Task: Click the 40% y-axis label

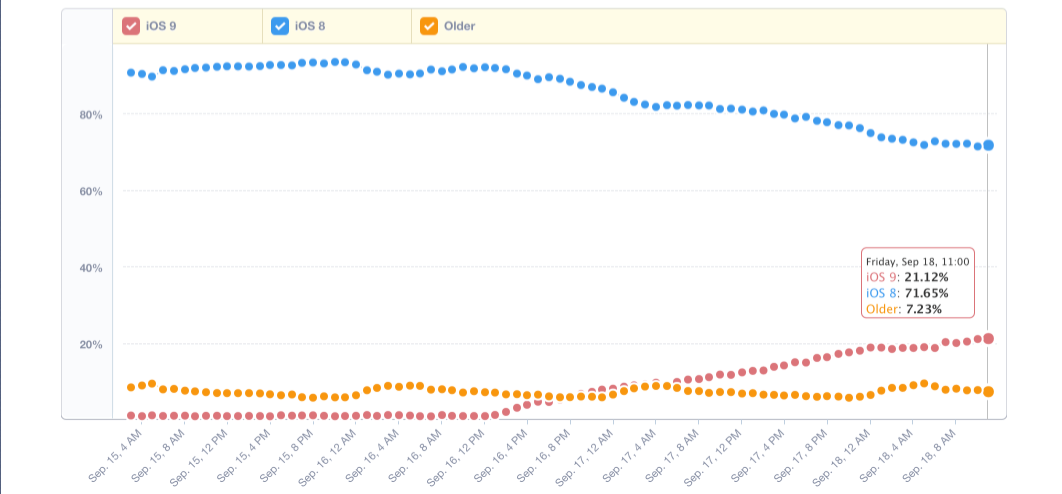Action: coord(91,268)
